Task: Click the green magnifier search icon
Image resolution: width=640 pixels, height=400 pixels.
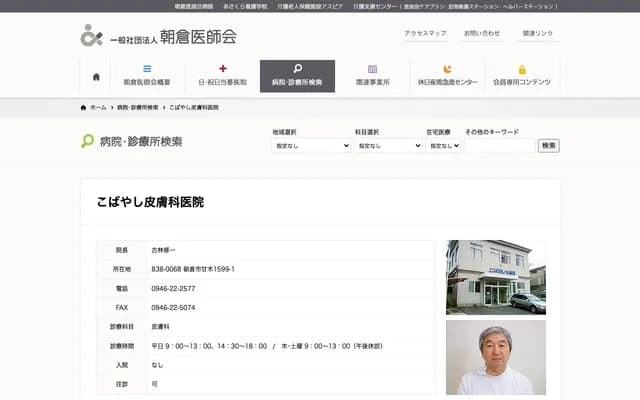Action: (x=87, y=141)
